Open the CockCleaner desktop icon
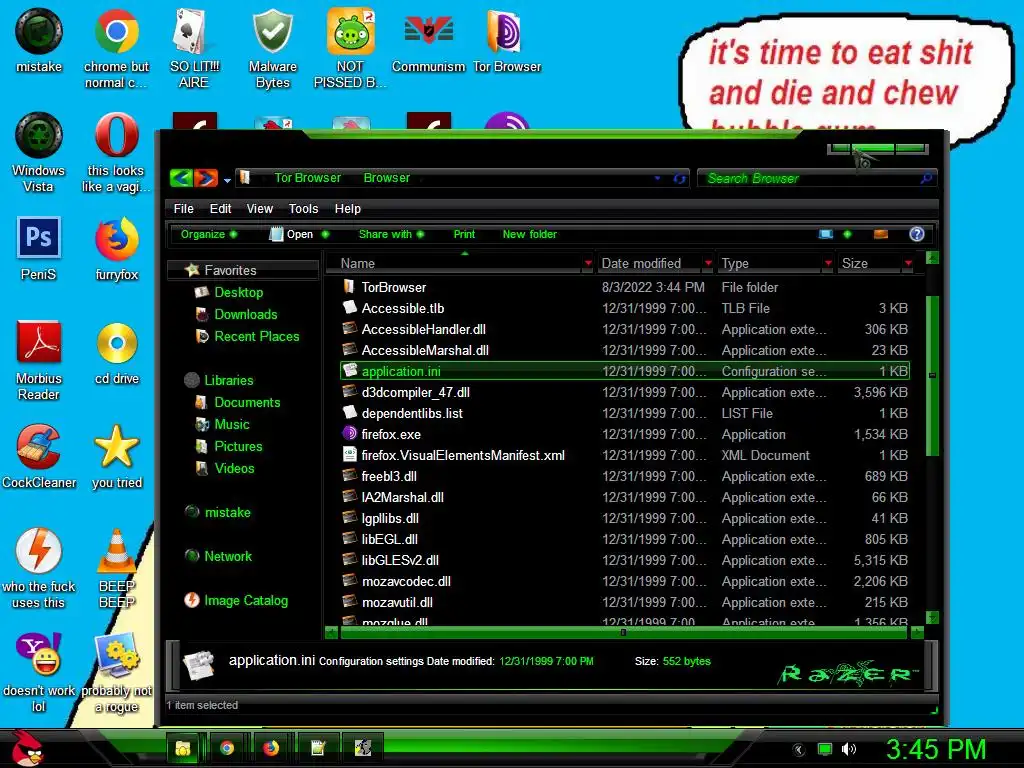The height and width of the screenshot is (768, 1024). coord(39,456)
